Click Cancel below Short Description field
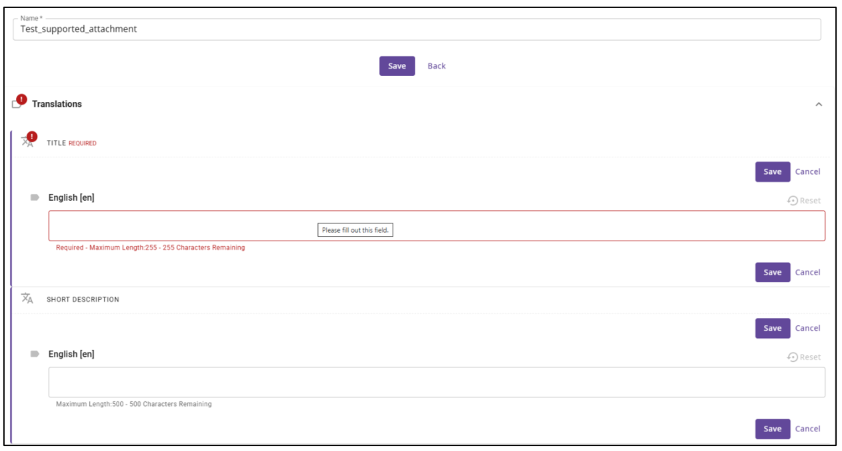This screenshot has width=842, height=451. pyautogui.click(x=807, y=428)
